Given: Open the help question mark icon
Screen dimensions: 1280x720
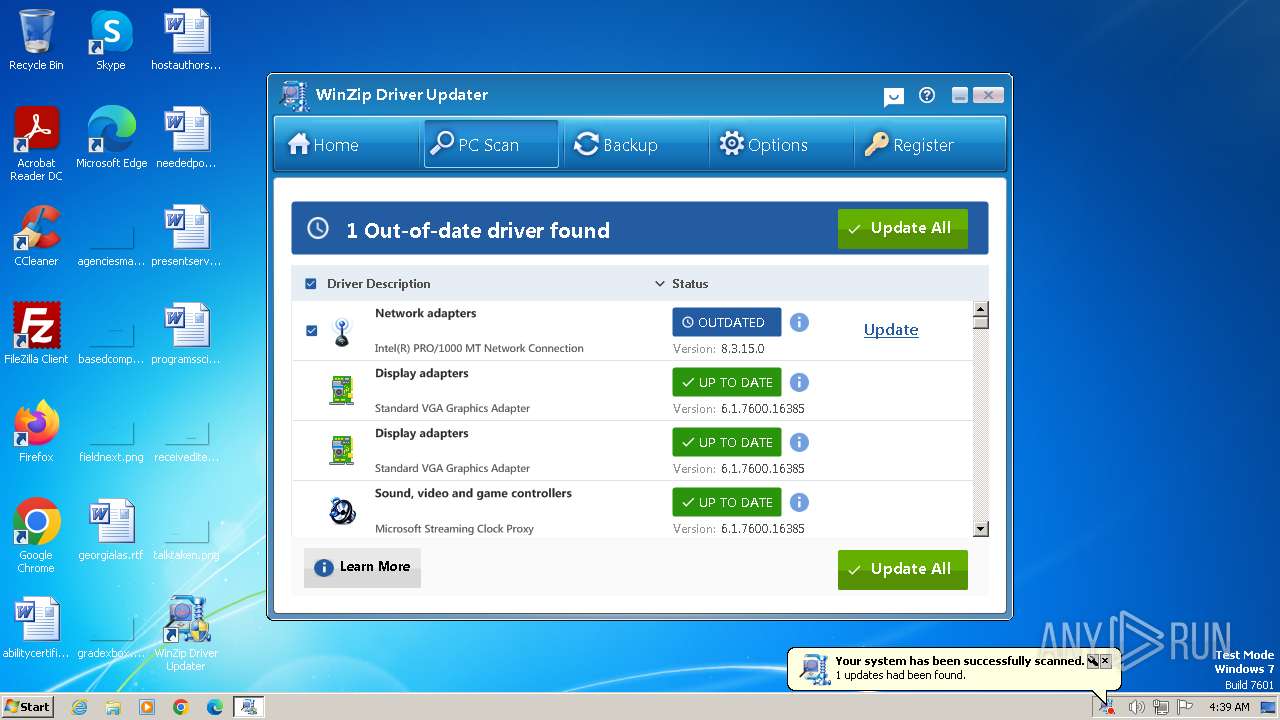Looking at the screenshot, I should [927, 95].
